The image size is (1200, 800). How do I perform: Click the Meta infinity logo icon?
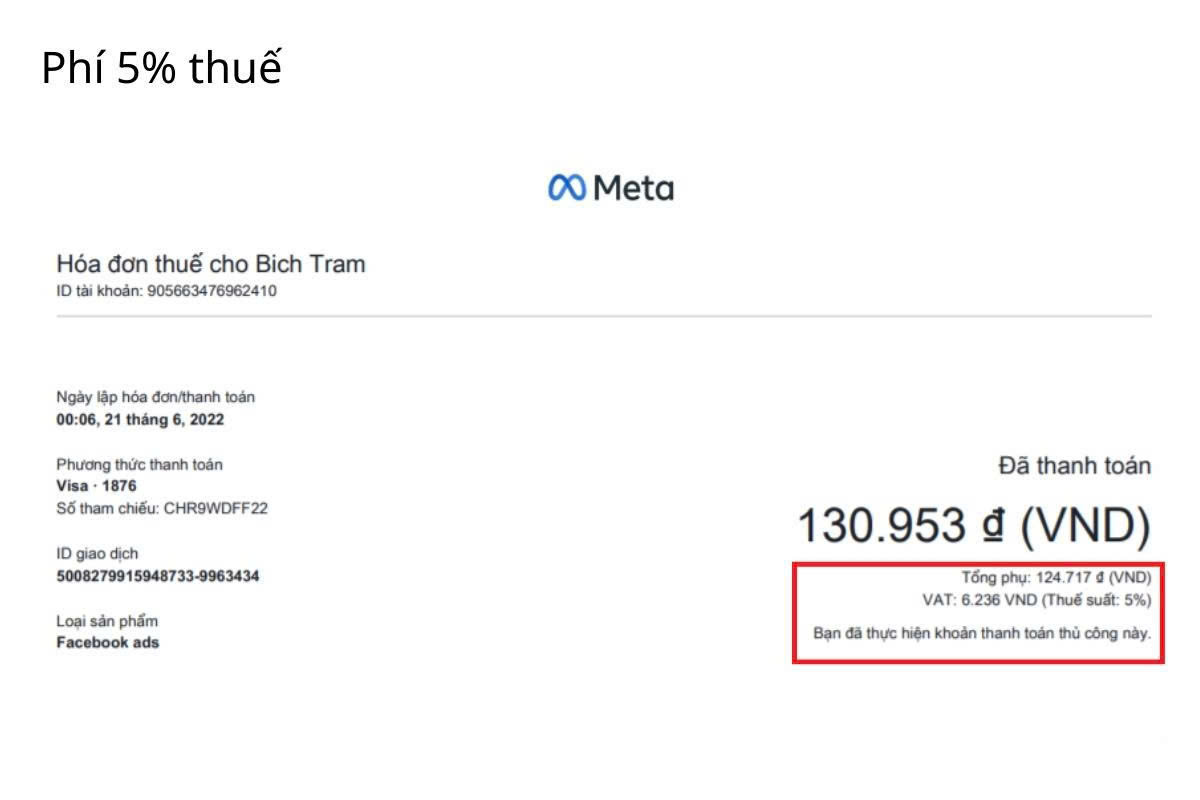click(567, 187)
